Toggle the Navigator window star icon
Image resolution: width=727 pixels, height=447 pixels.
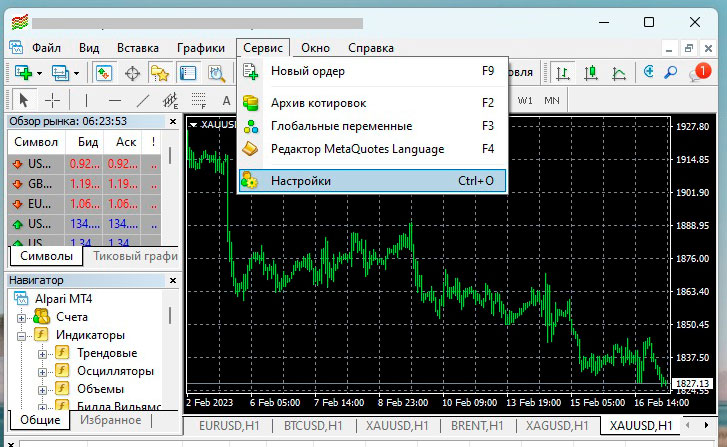[159, 73]
